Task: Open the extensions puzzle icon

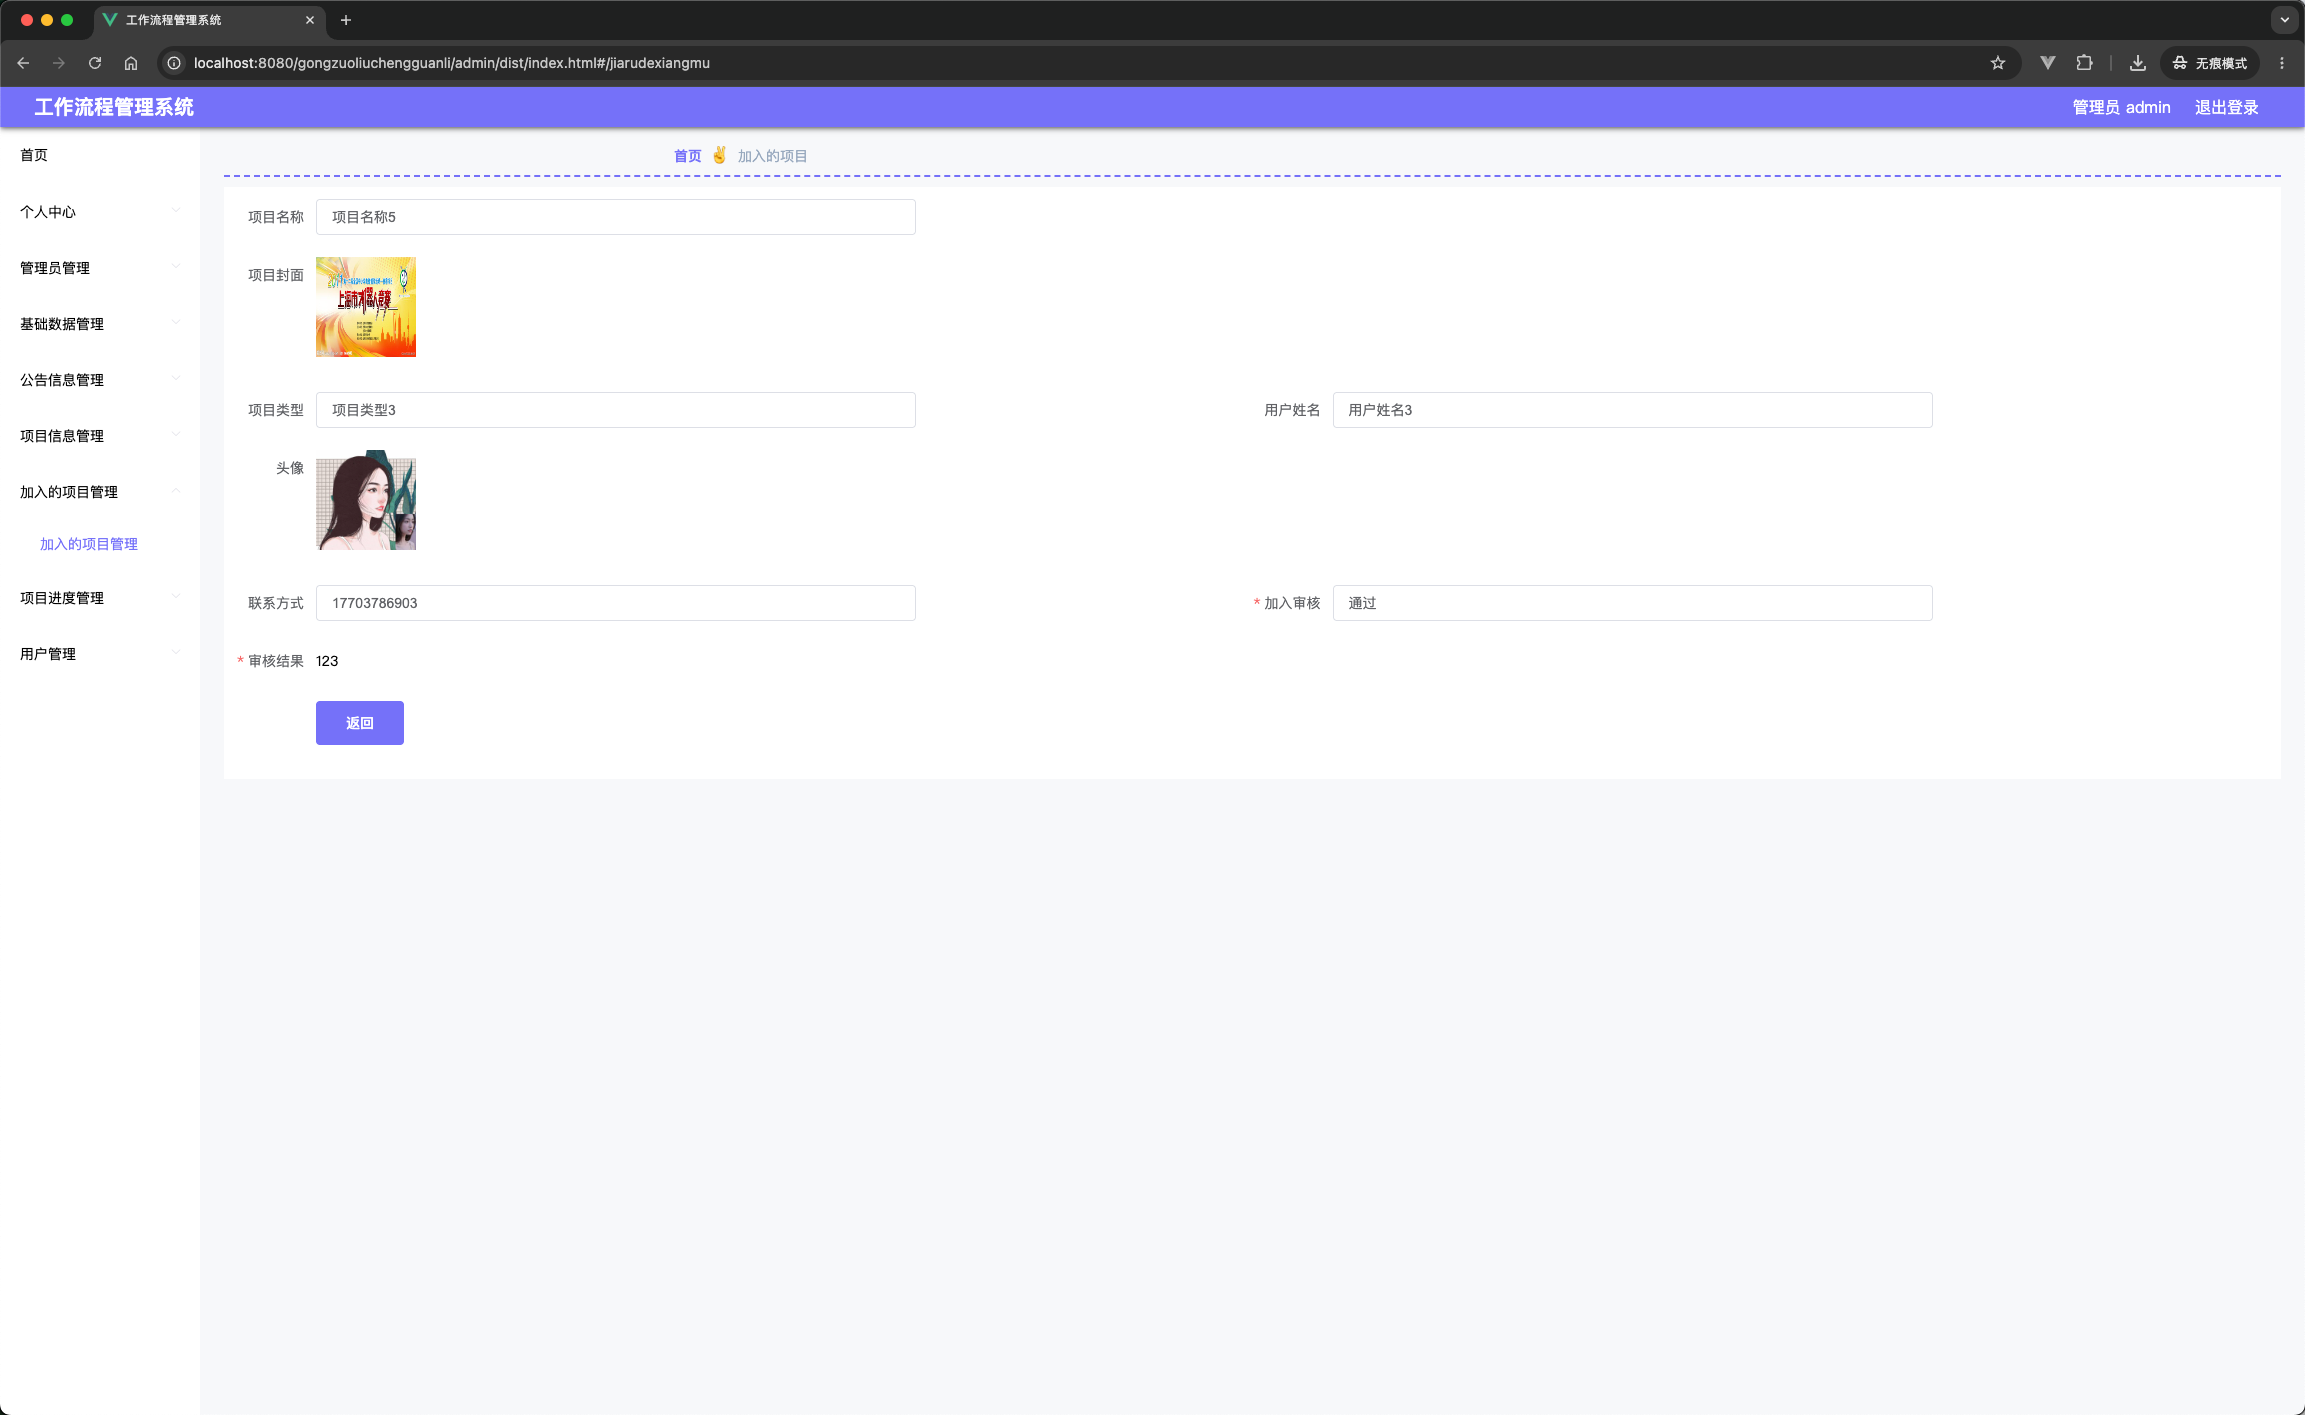Action: pyautogui.click(x=2084, y=63)
